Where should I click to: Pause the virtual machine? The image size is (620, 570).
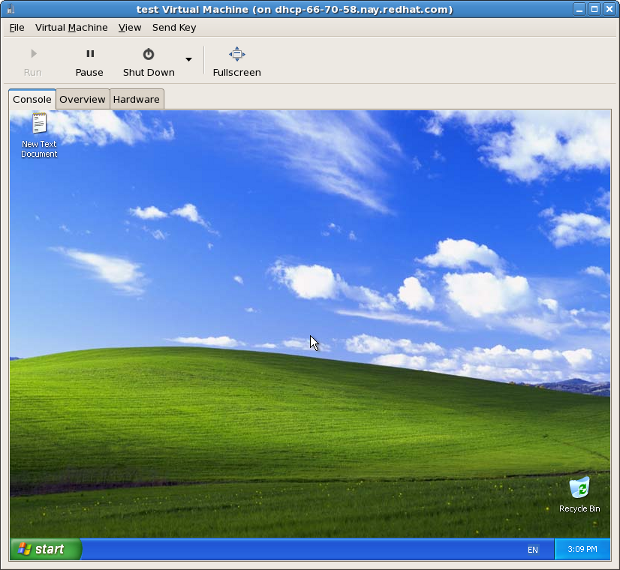point(89,62)
